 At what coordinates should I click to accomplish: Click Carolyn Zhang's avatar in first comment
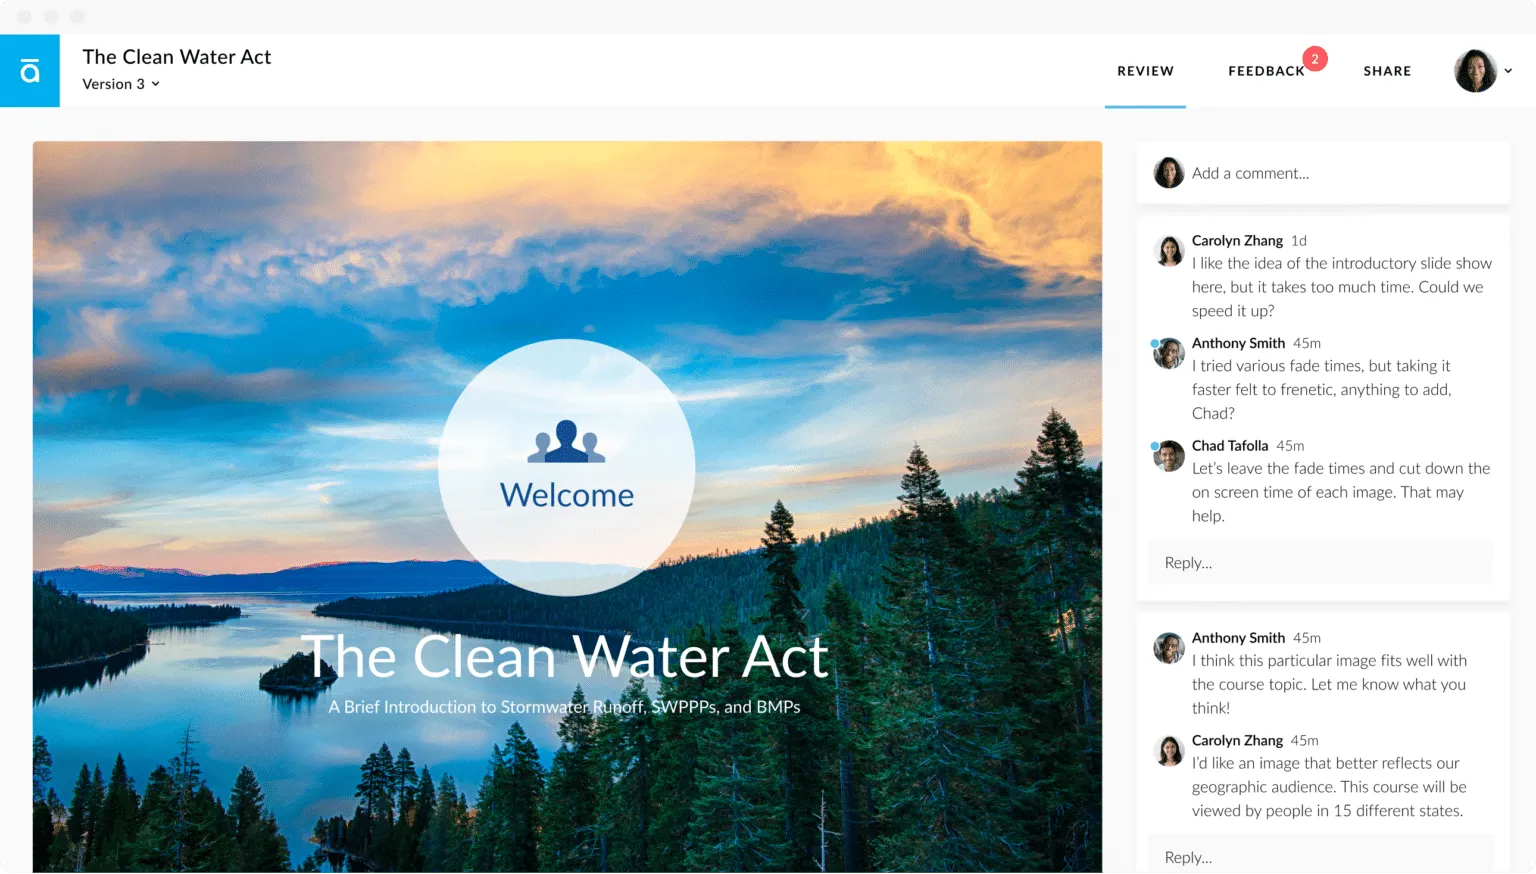pos(1169,251)
